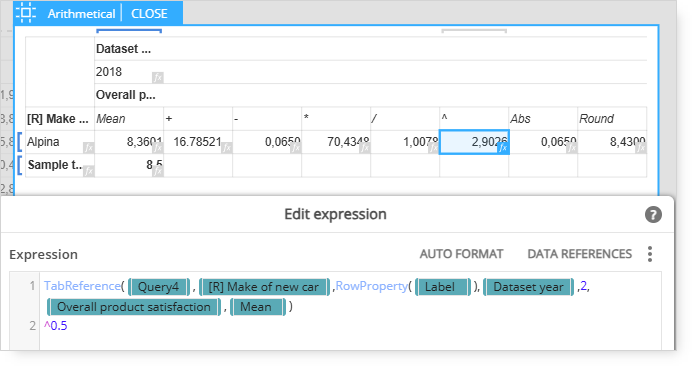
Task: Click line number 1 in expression gutter
Action: [x=32, y=286]
